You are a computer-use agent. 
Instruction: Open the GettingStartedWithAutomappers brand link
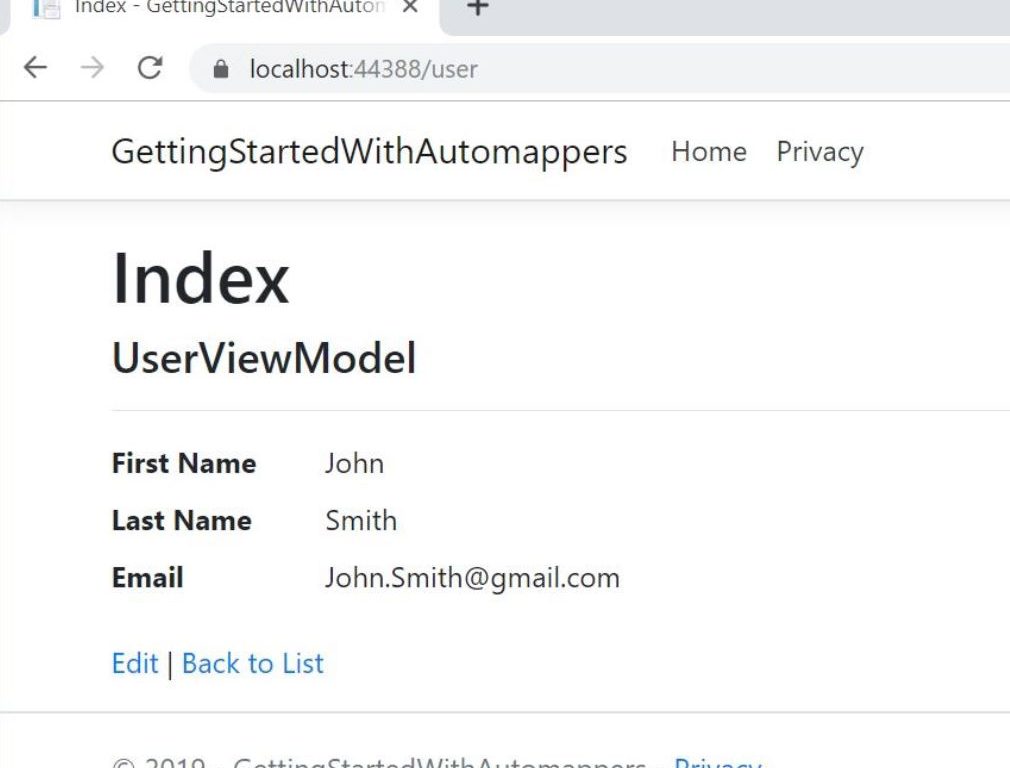point(369,152)
